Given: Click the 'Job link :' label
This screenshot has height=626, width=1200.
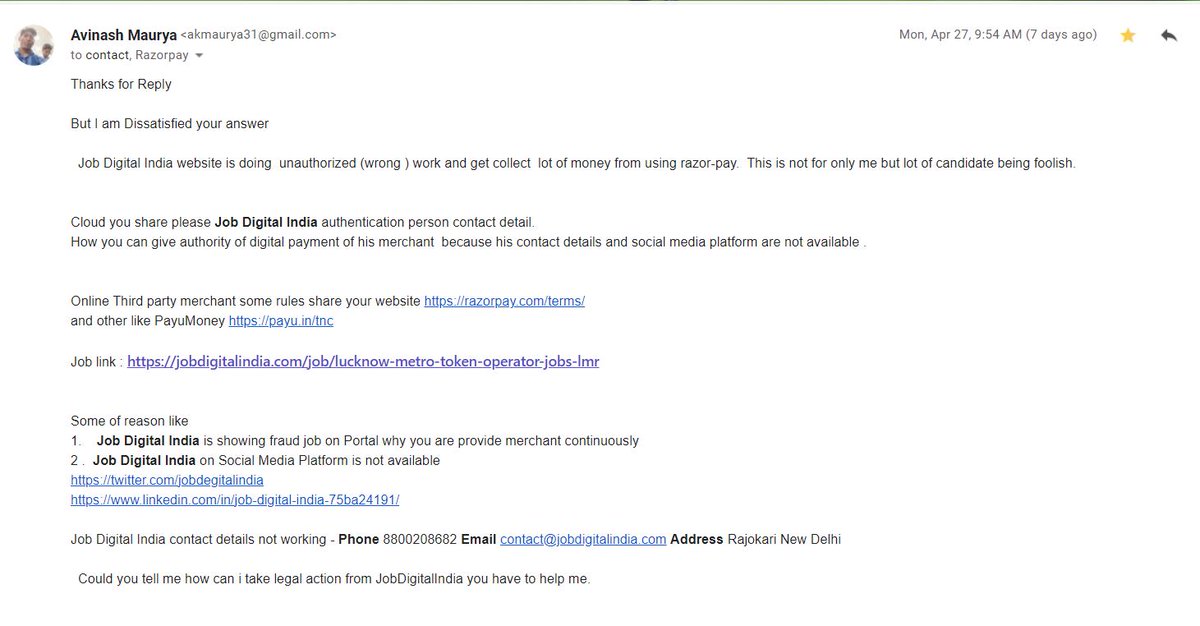Looking at the screenshot, I should point(97,362).
